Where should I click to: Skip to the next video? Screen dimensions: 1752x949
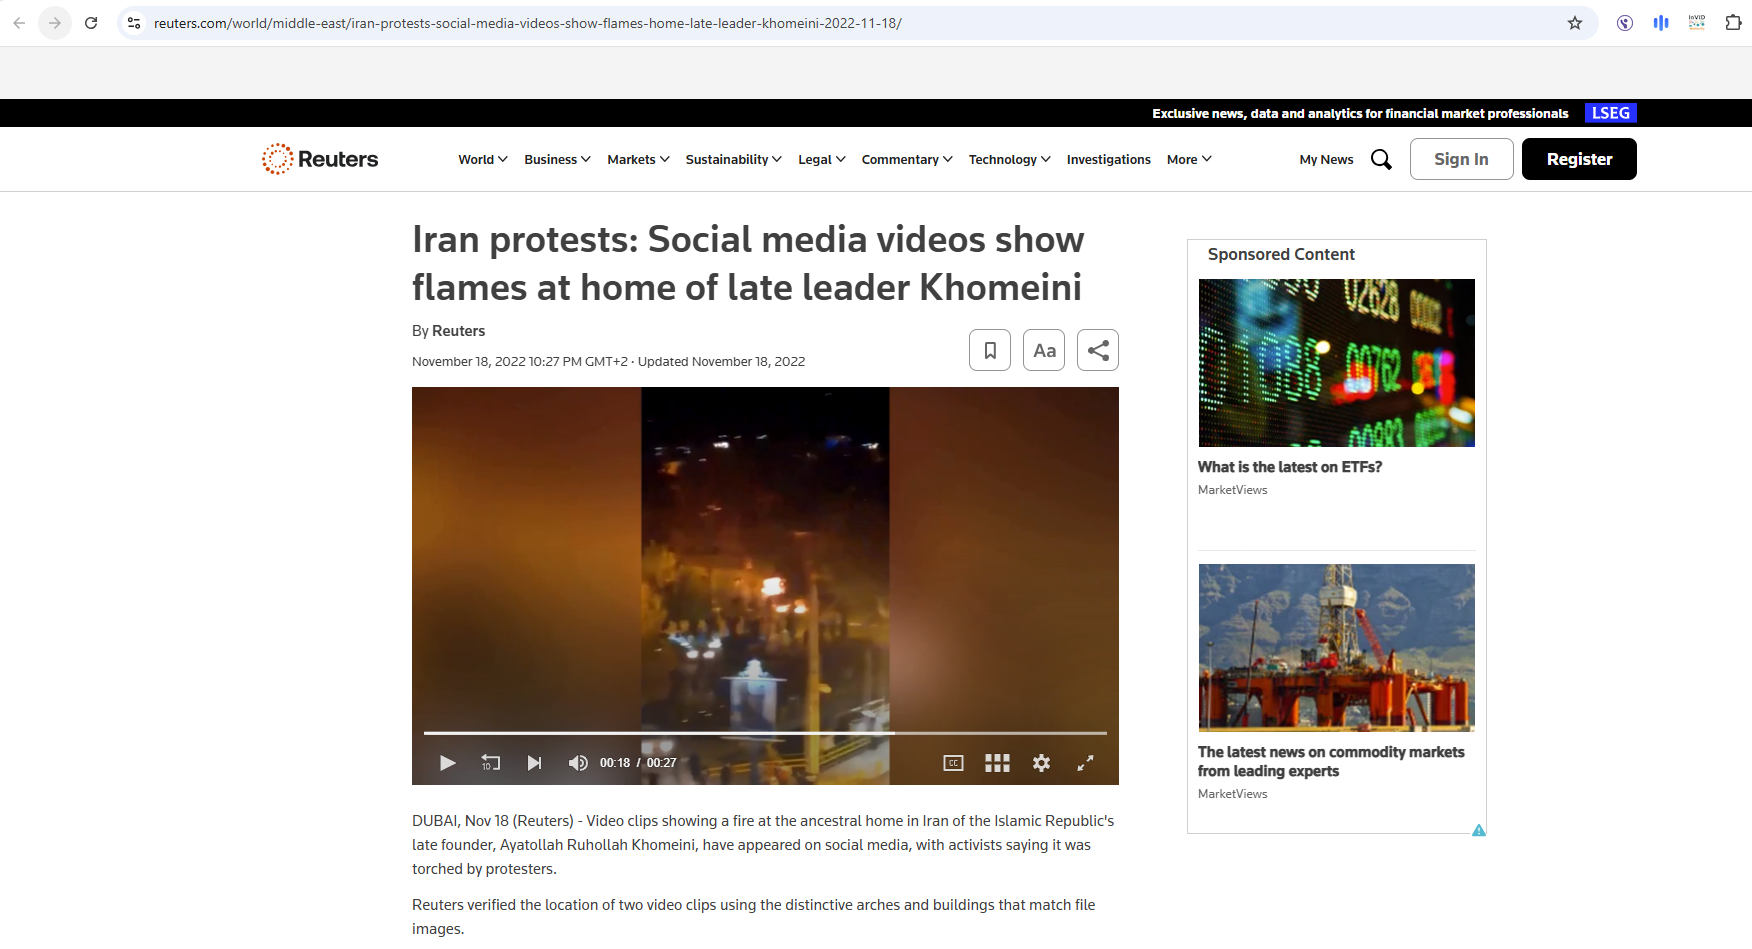pos(534,763)
